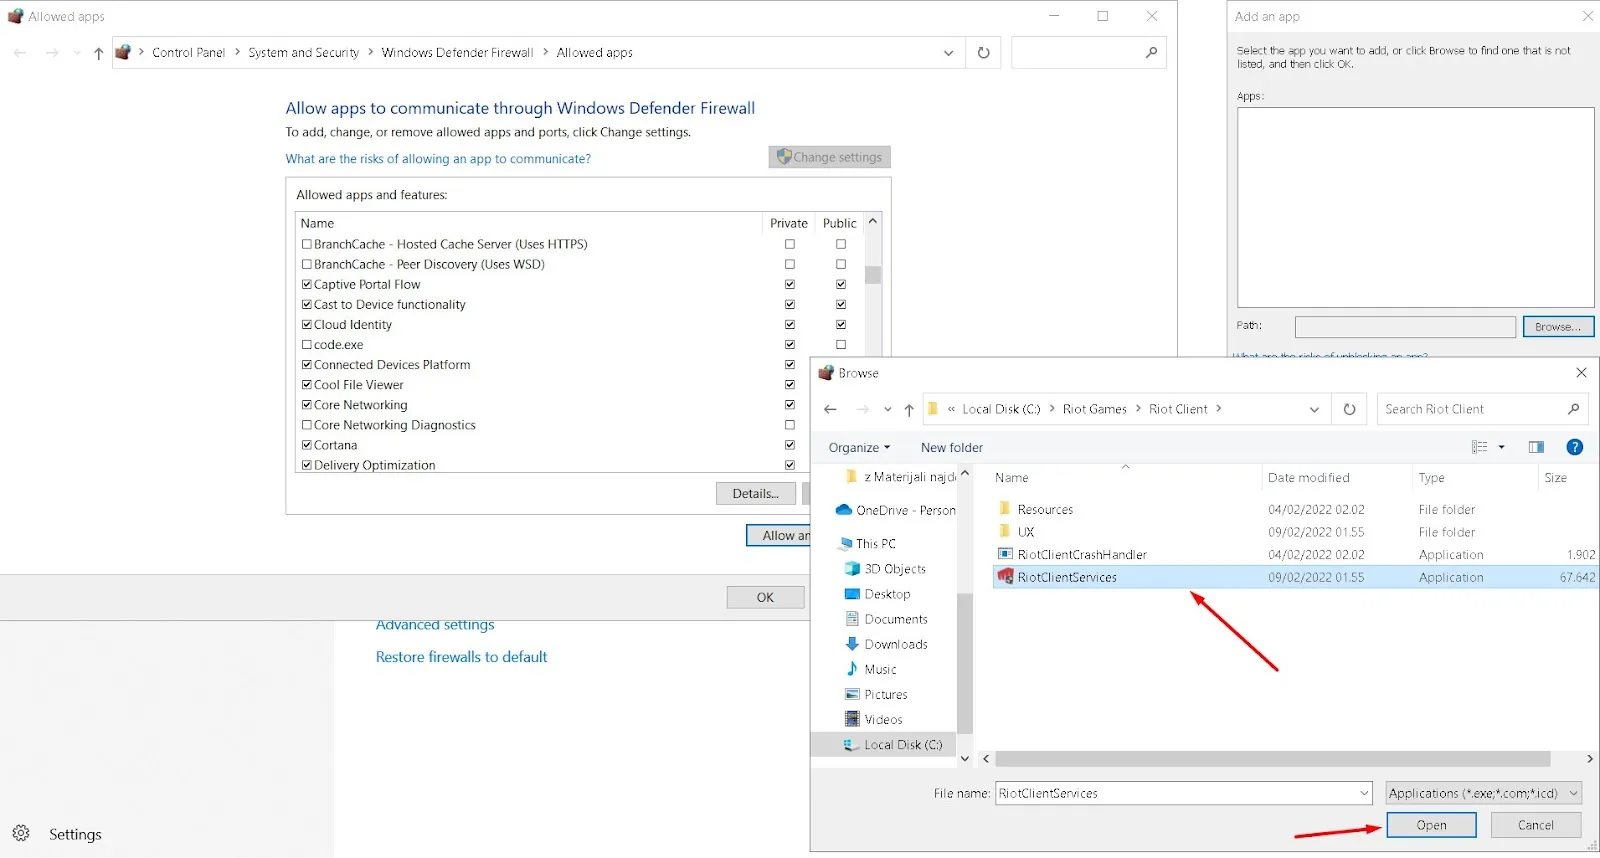This screenshot has width=1600, height=858.
Task: Toggle BranchCache - Peer Discovery checkbox
Action: [307, 264]
